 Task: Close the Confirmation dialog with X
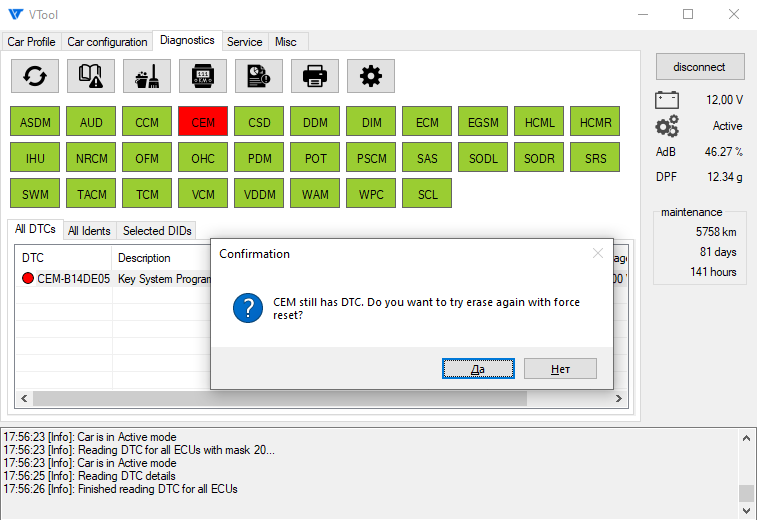(597, 254)
